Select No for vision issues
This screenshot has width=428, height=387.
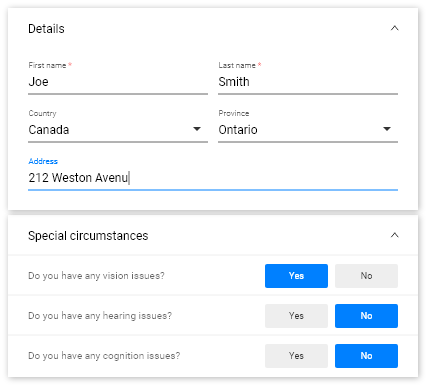tap(366, 276)
